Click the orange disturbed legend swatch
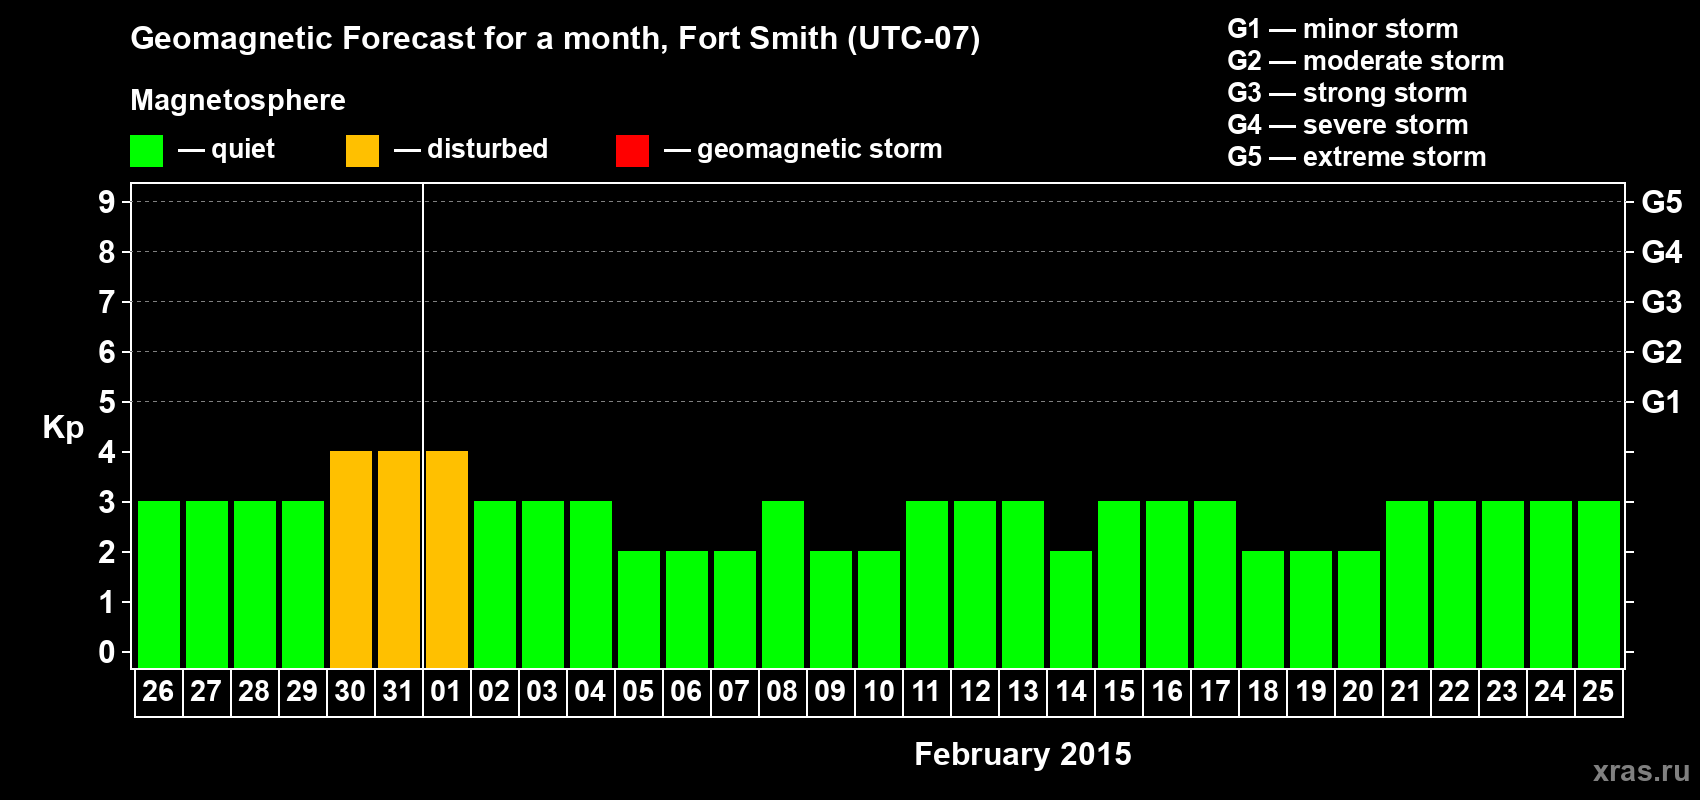 (x=362, y=151)
